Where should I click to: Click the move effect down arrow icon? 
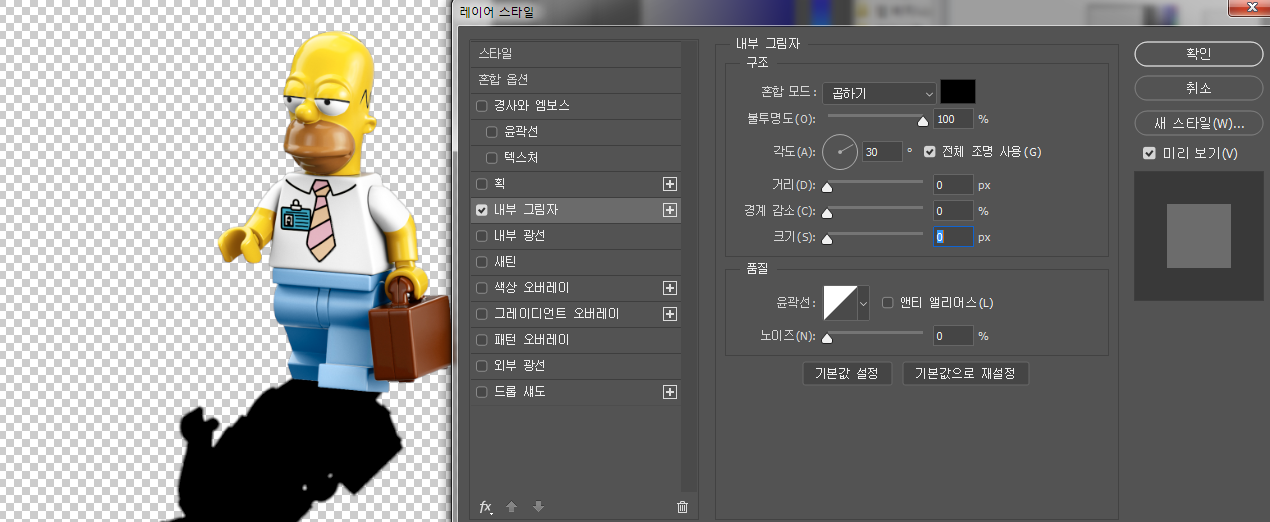tap(538, 507)
